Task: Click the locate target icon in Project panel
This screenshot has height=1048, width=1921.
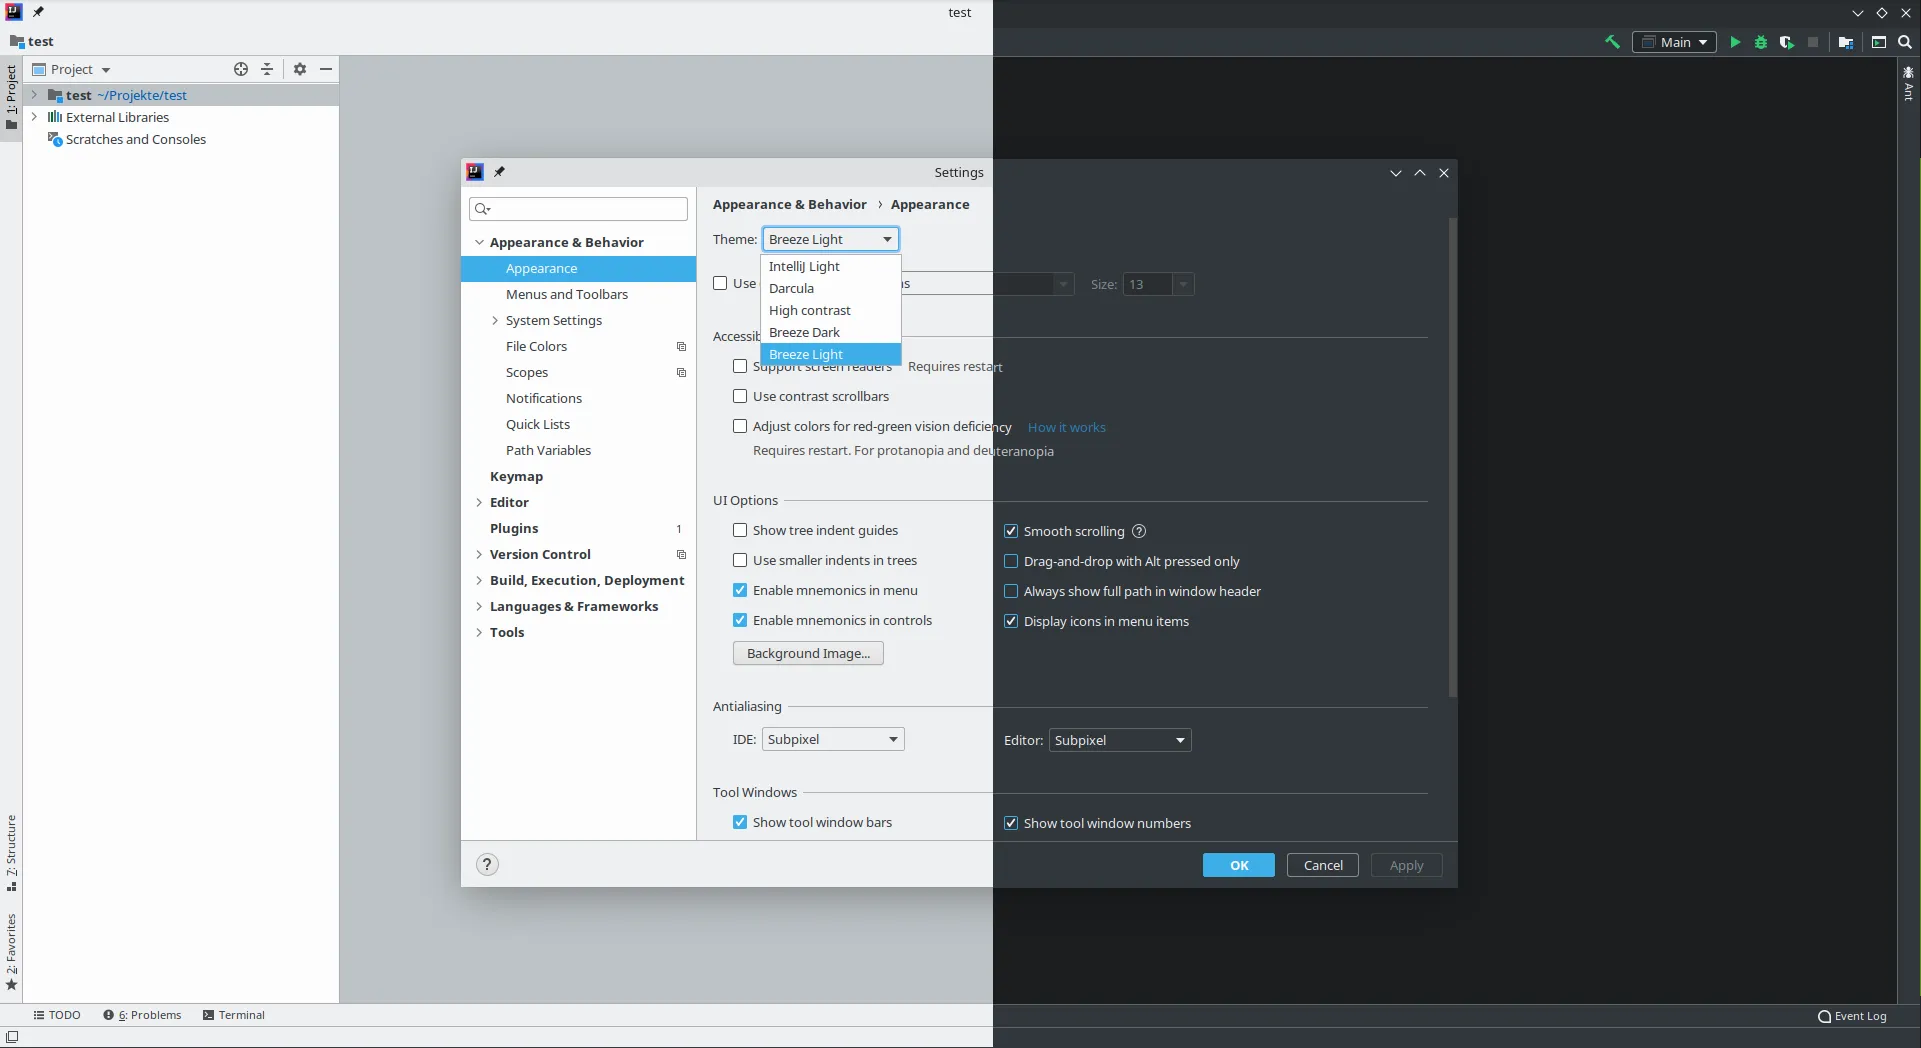Action: [x=241, y=69]
